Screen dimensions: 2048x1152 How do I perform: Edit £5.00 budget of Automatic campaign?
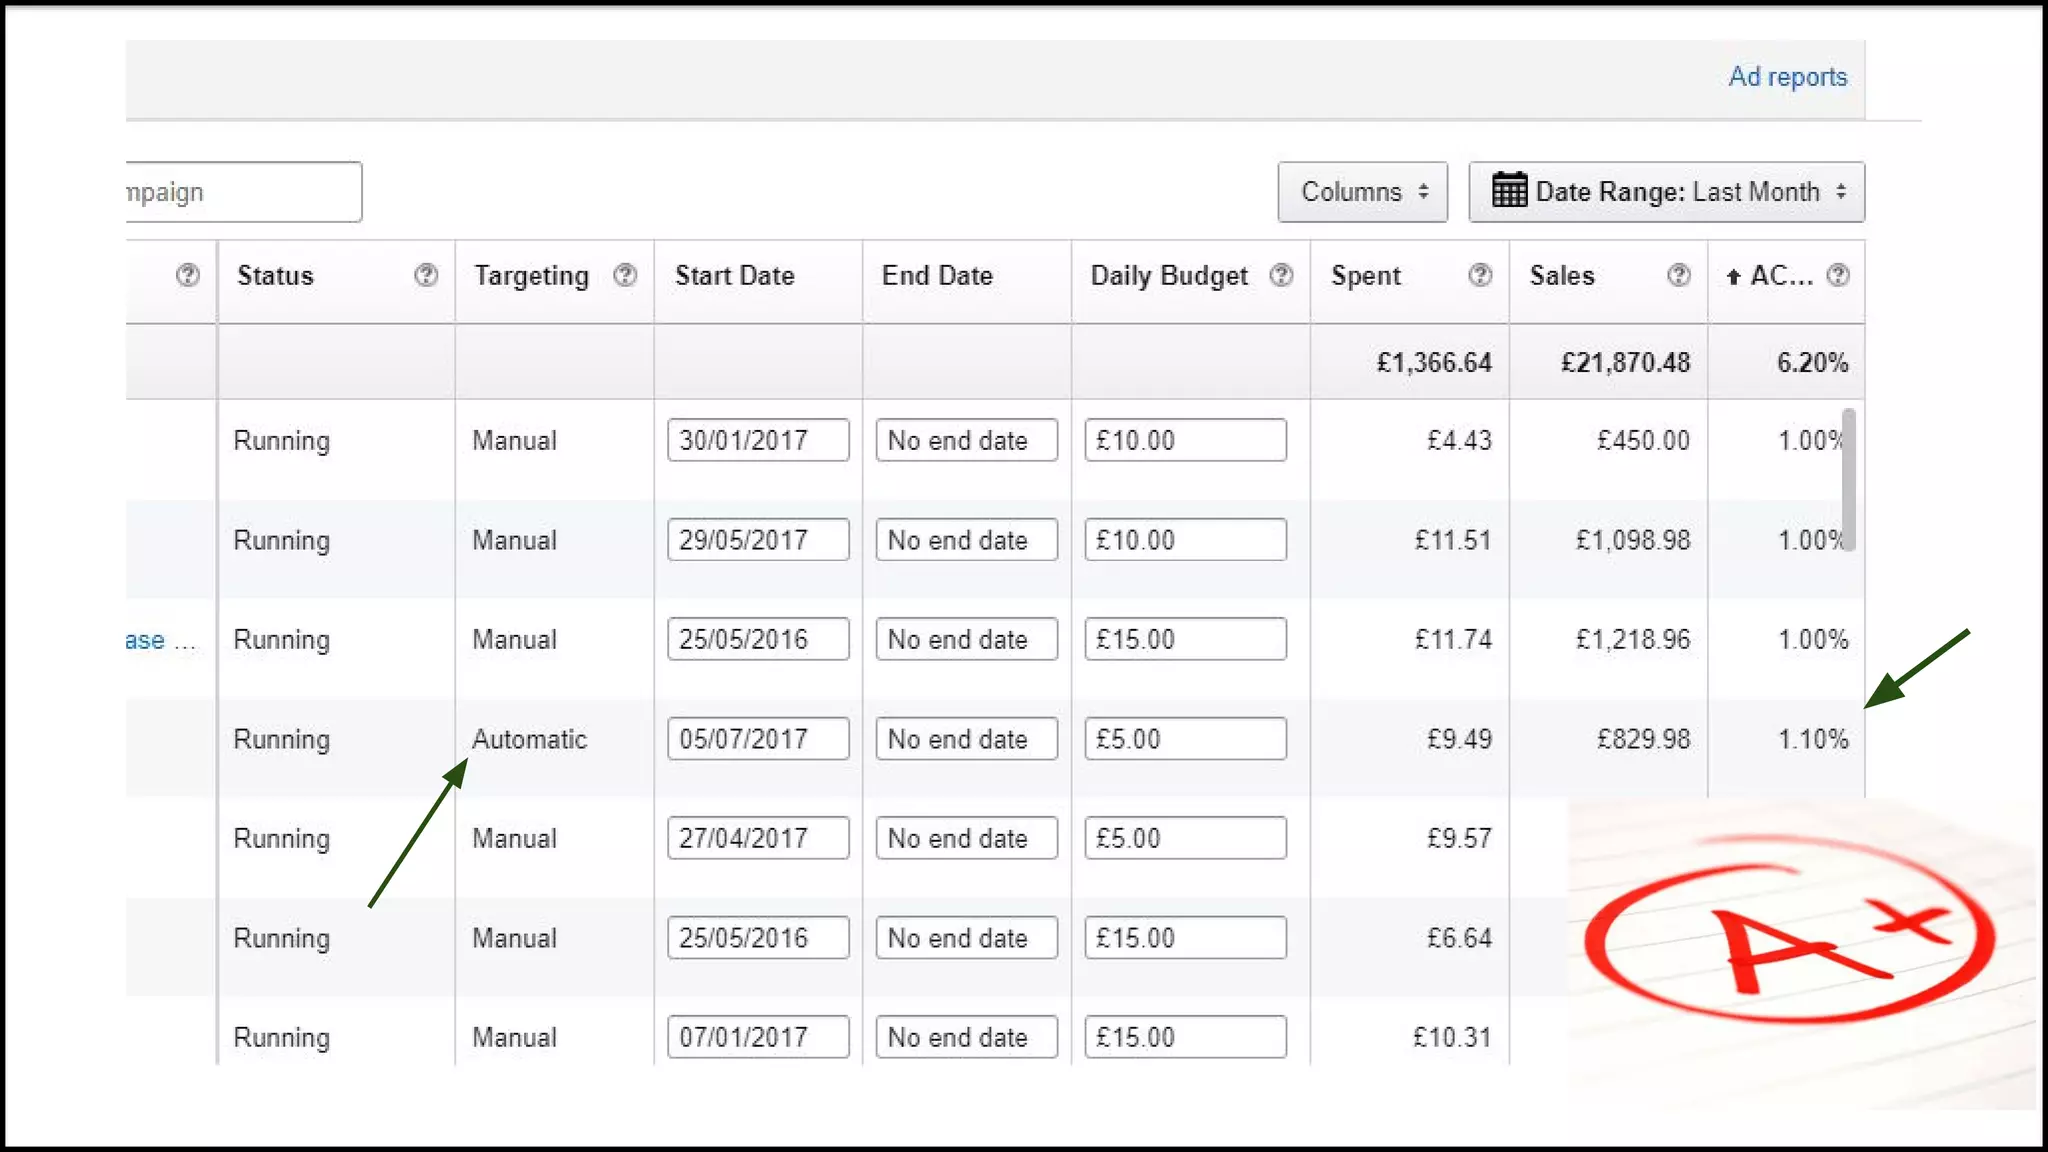coord(1185,739)
